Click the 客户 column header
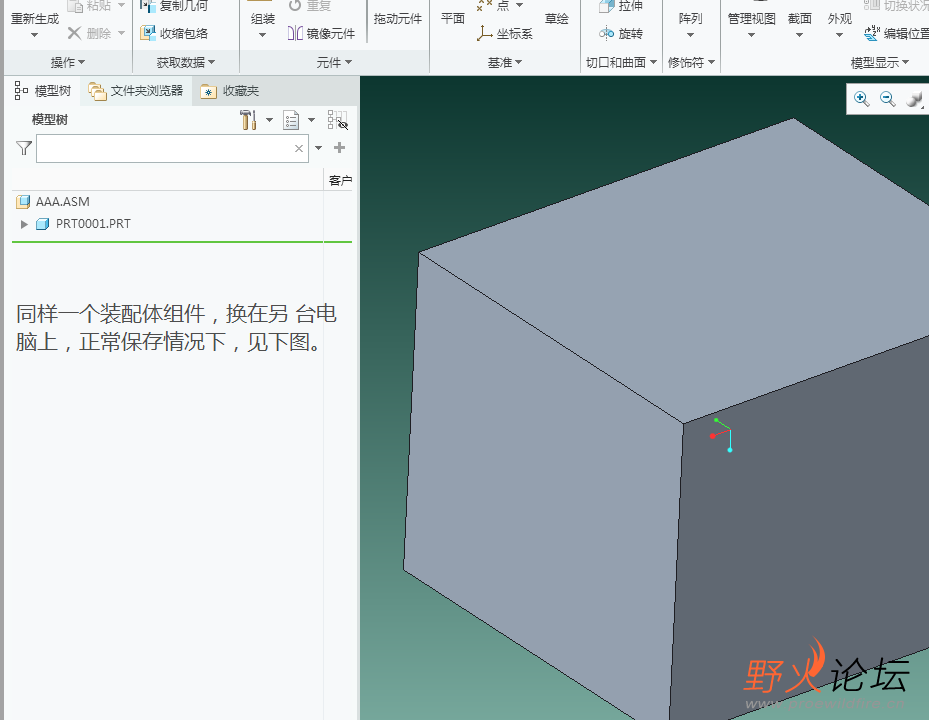The image size is (929, 720). click(x=340, y=180)
